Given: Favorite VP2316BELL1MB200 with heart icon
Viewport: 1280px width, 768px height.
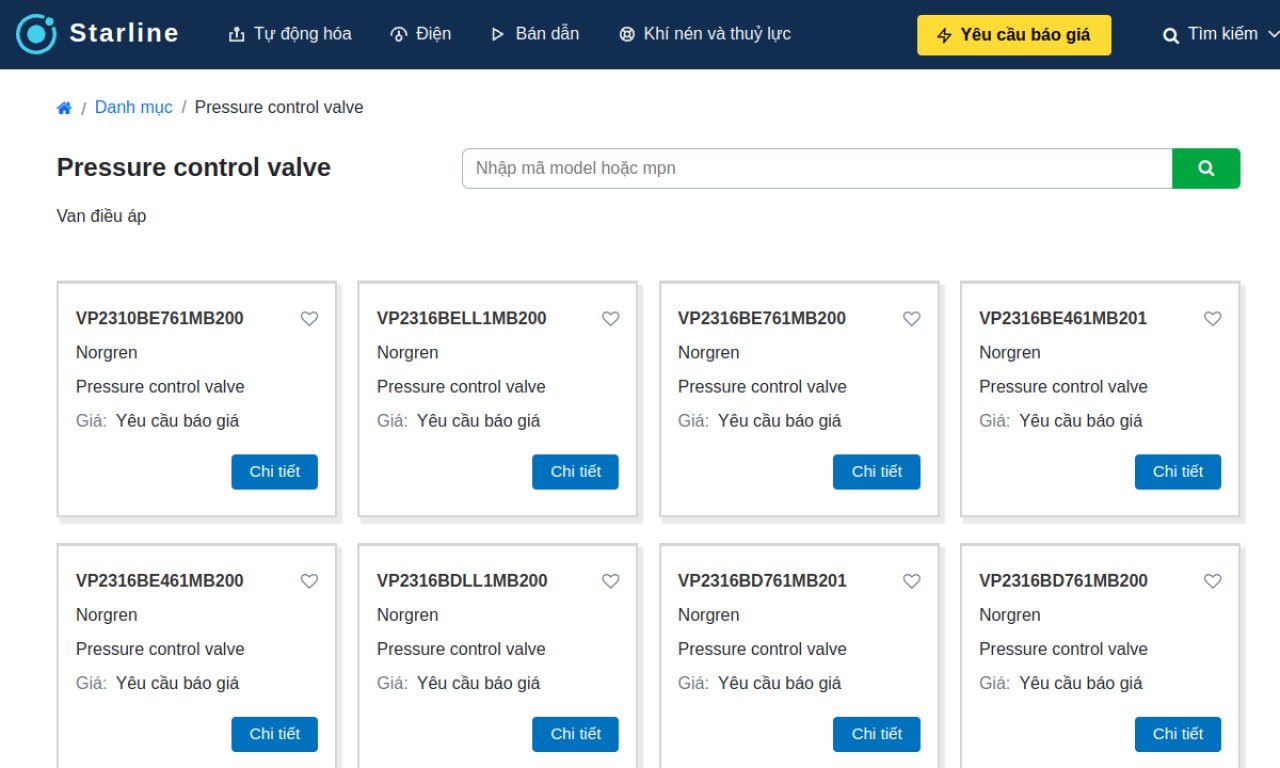Looking at the screenshot, I should (x=610, y=319).
